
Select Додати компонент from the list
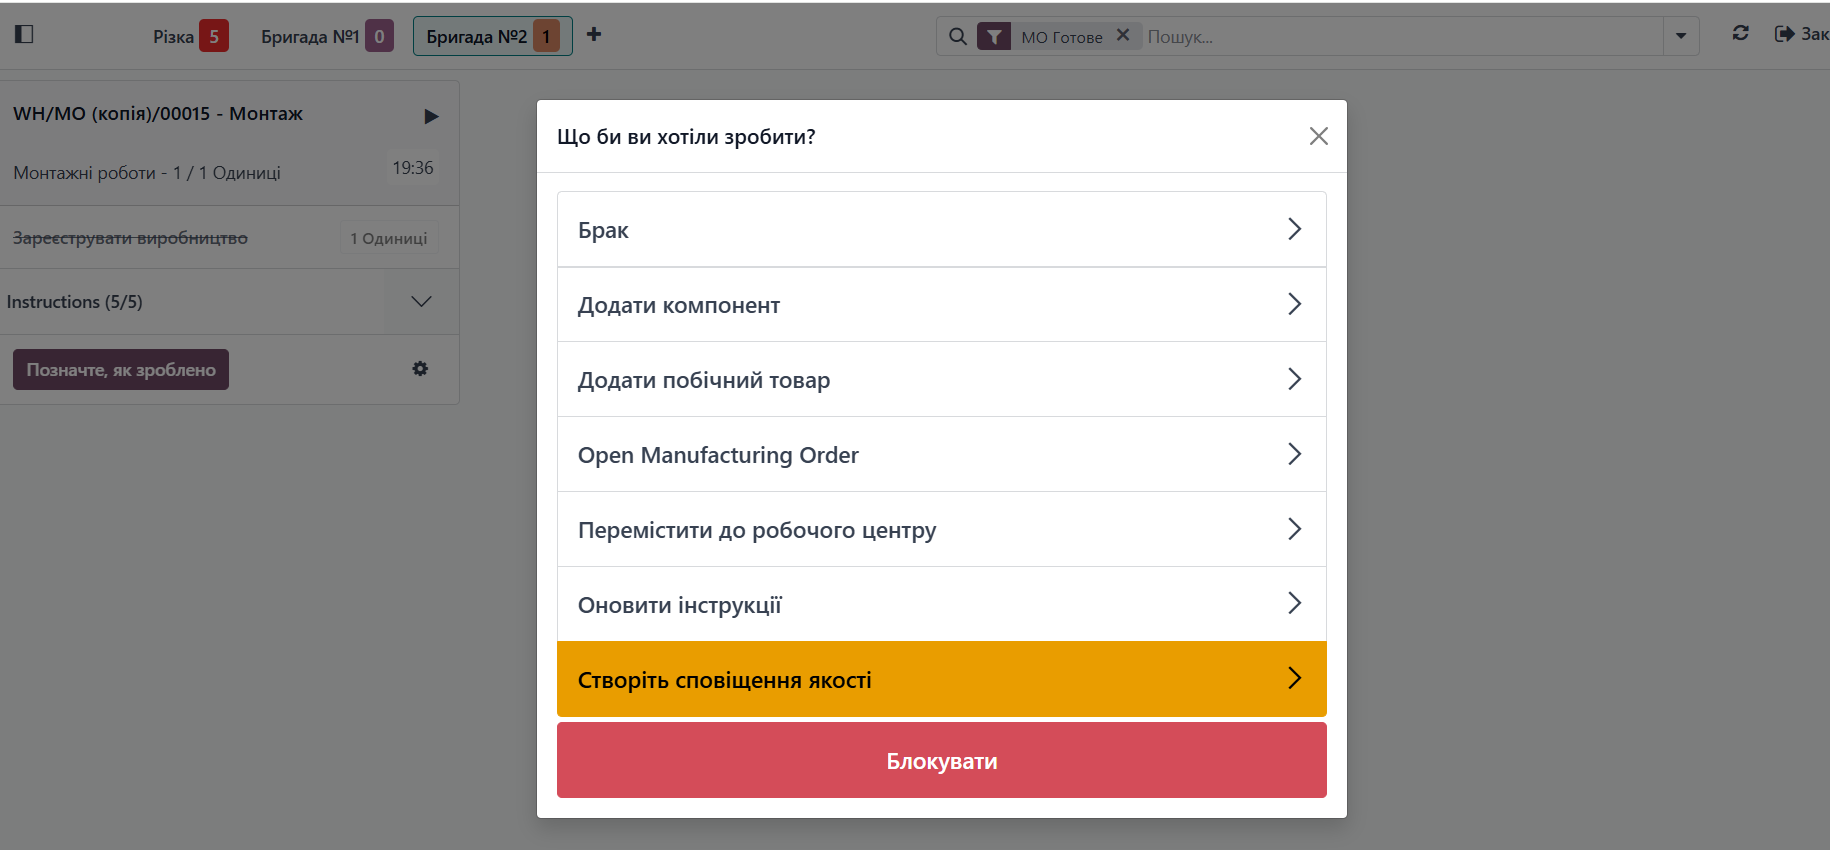click(941, 305)
